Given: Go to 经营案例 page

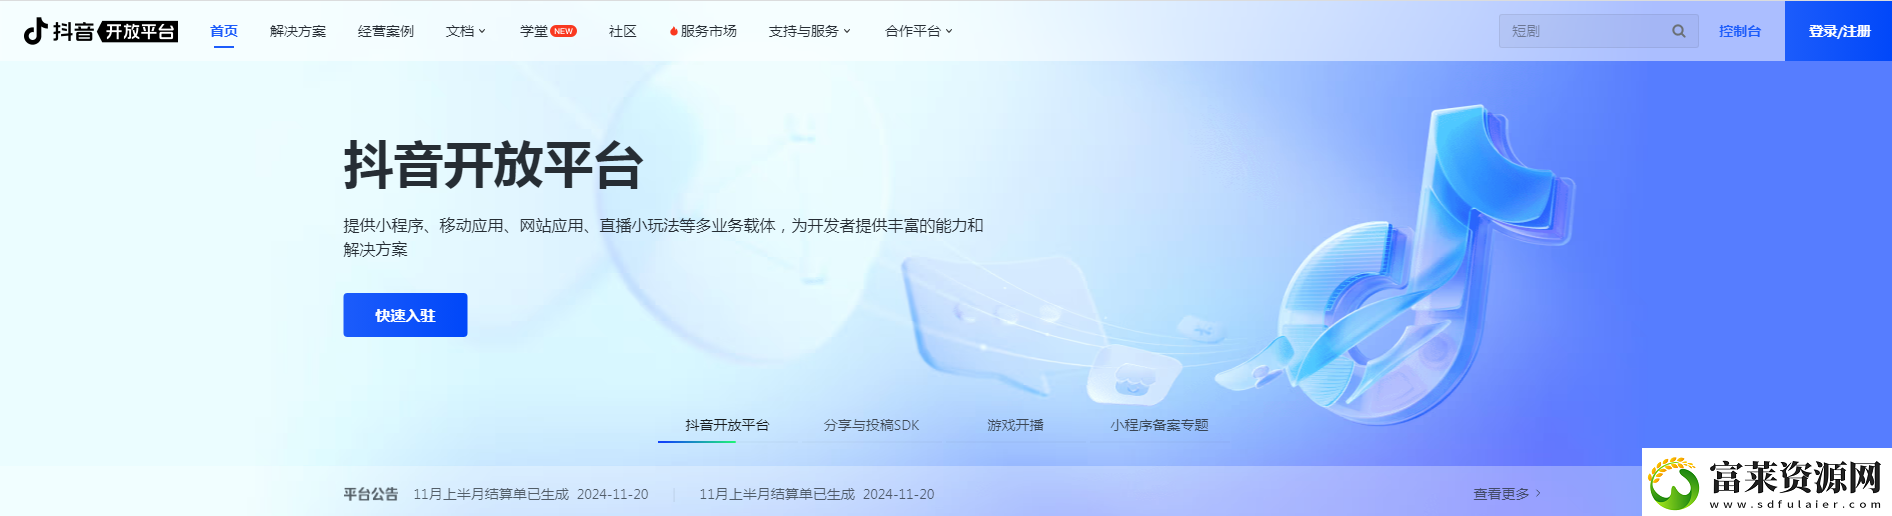Looking at the screenshot, I should pyautogui.click(x=386, y=31).
